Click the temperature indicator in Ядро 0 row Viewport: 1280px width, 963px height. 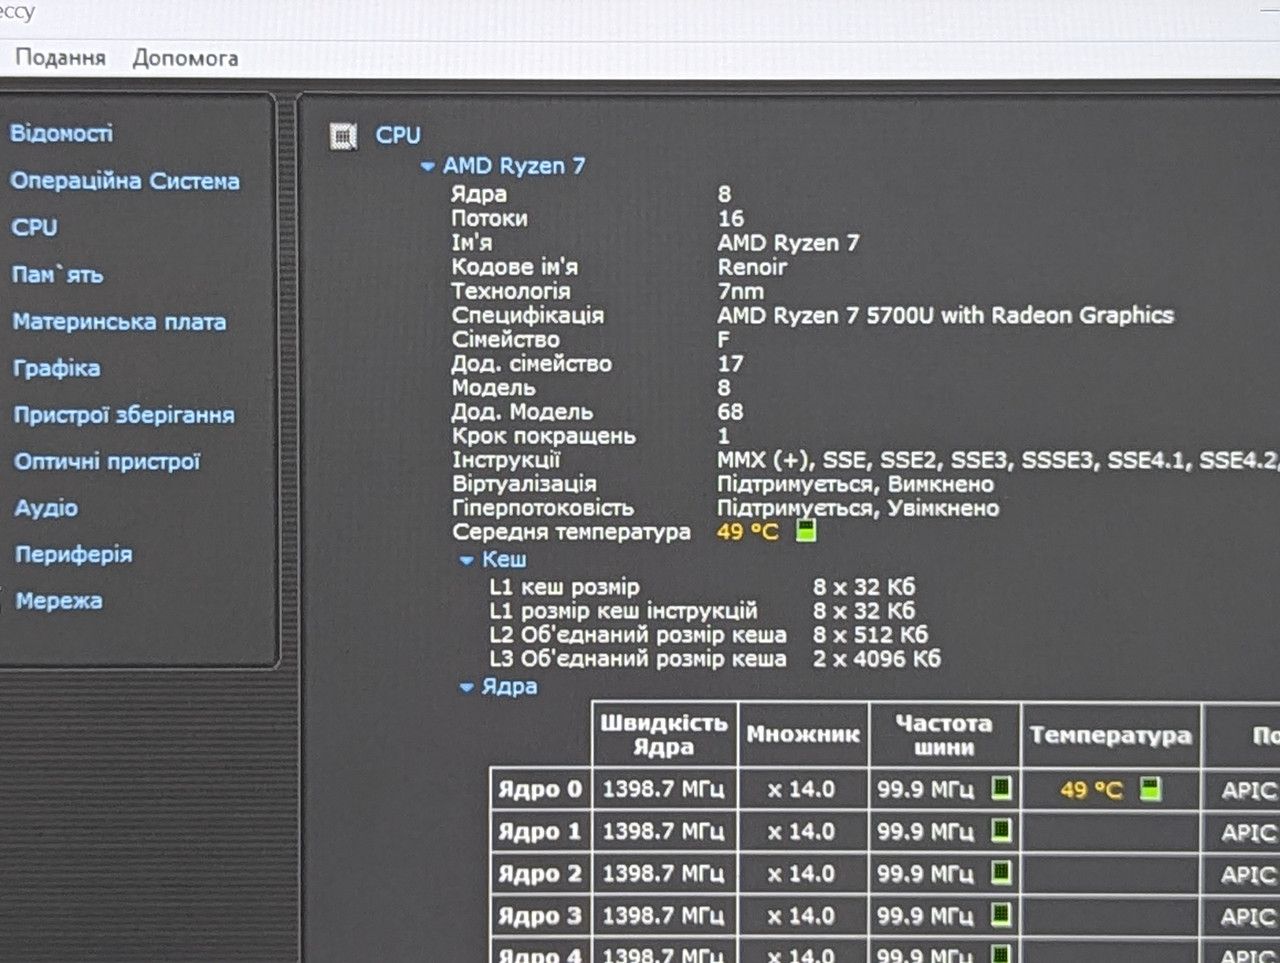(1151, 789)
